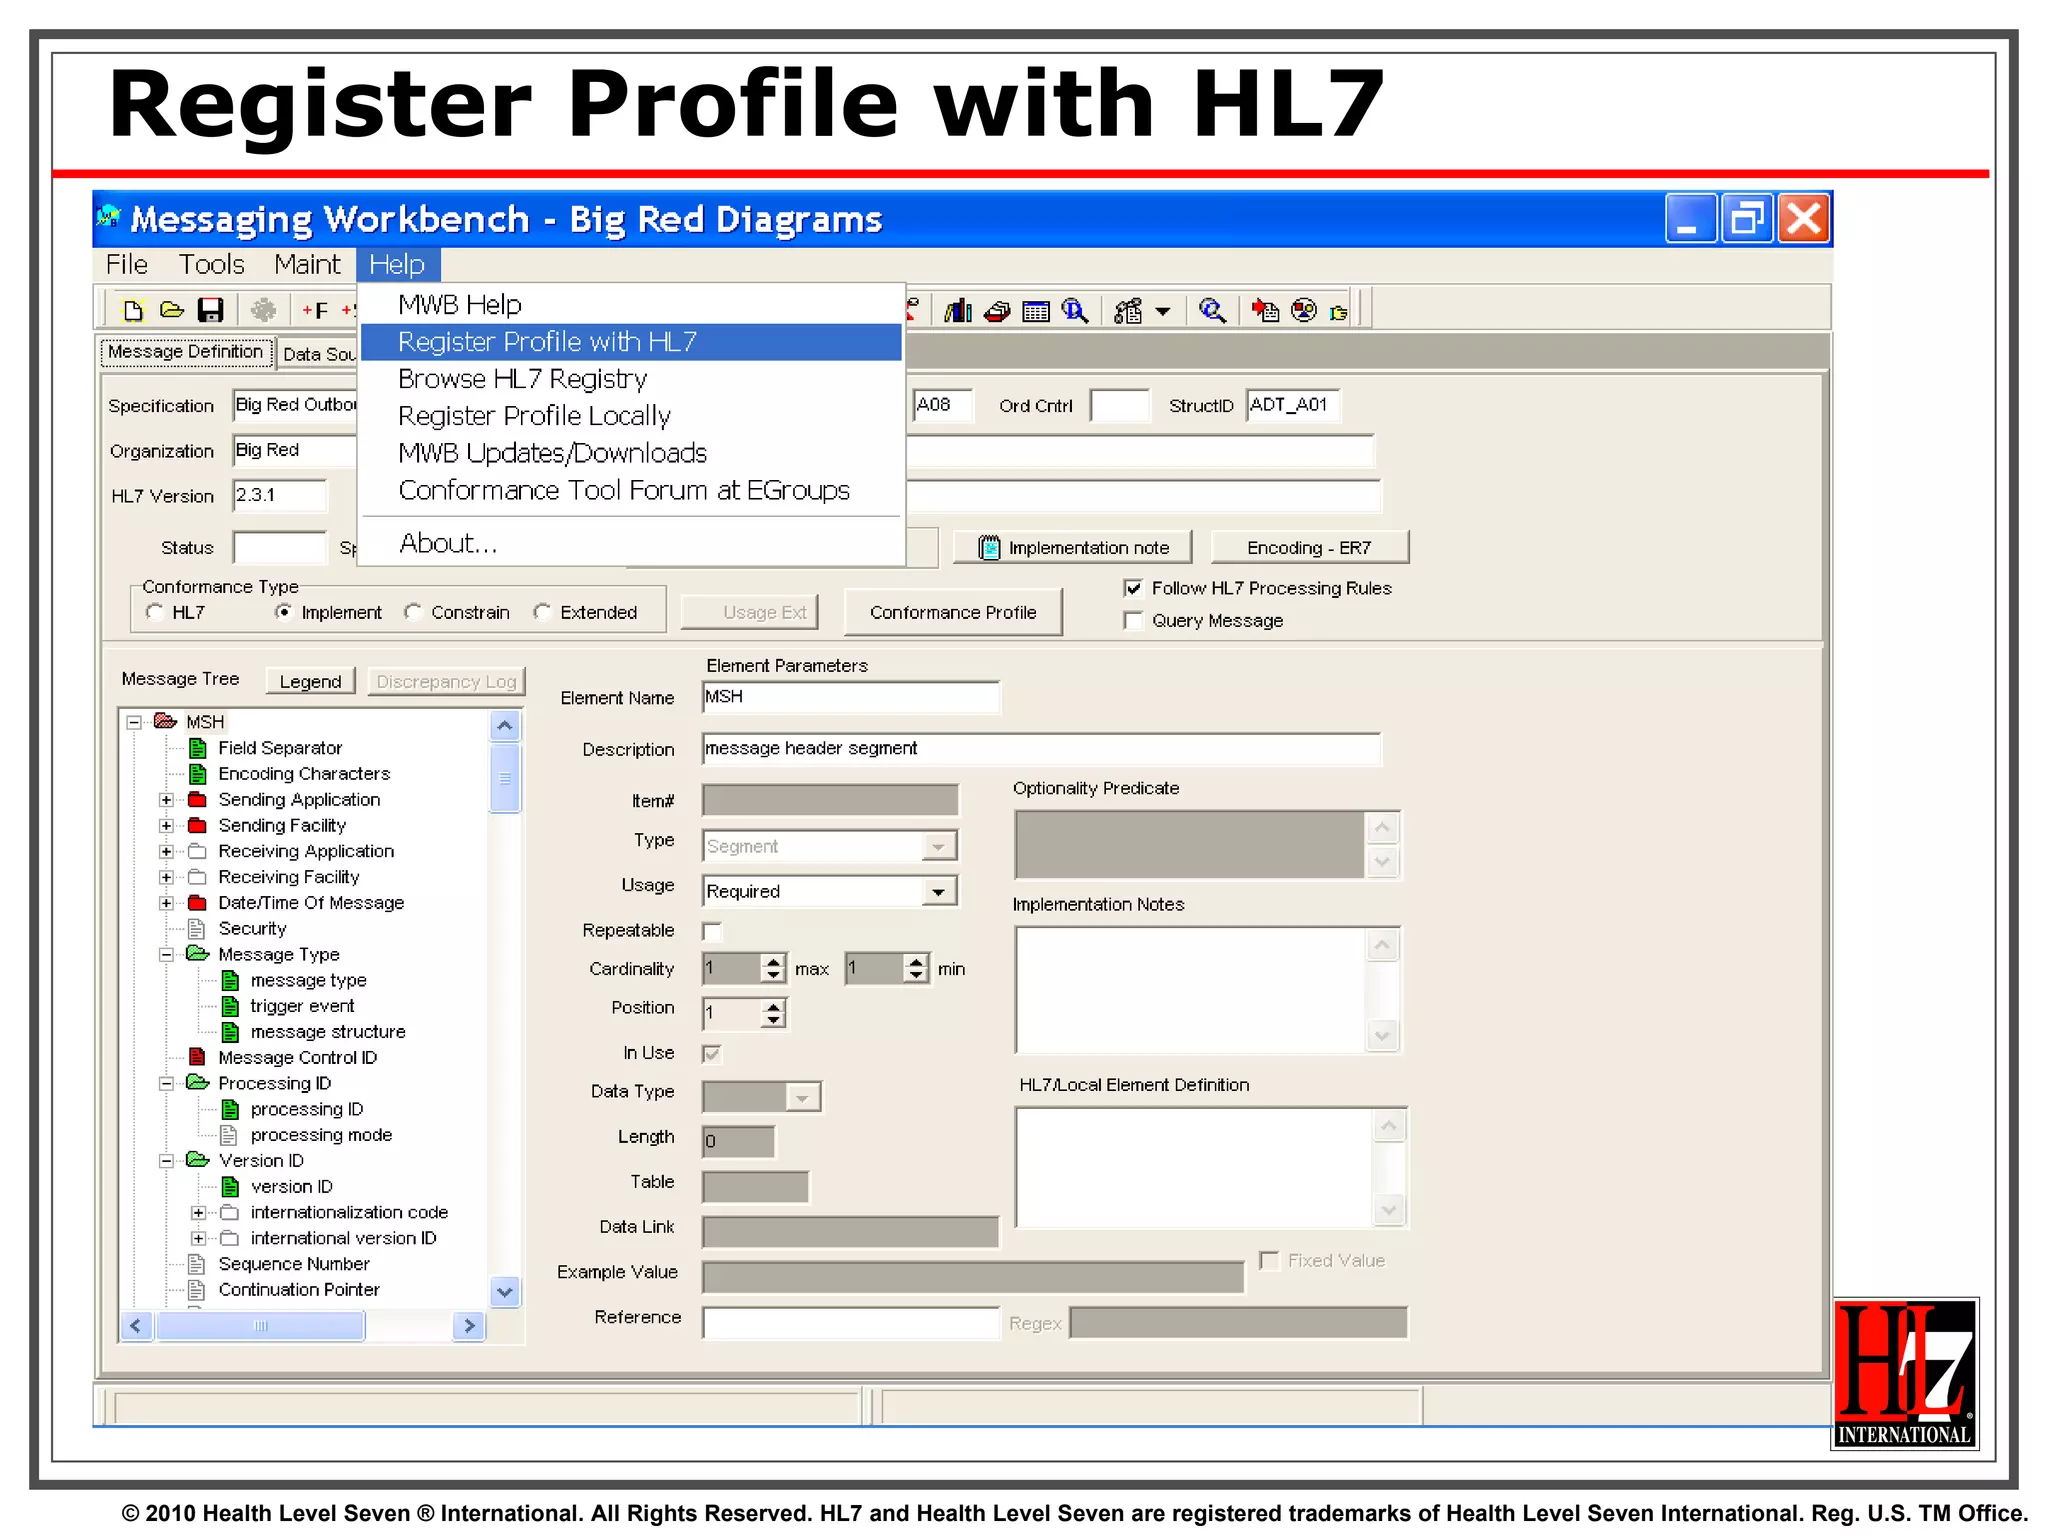
Task: Collapse the MSH tree node
Action: click(x=134, y=722)
